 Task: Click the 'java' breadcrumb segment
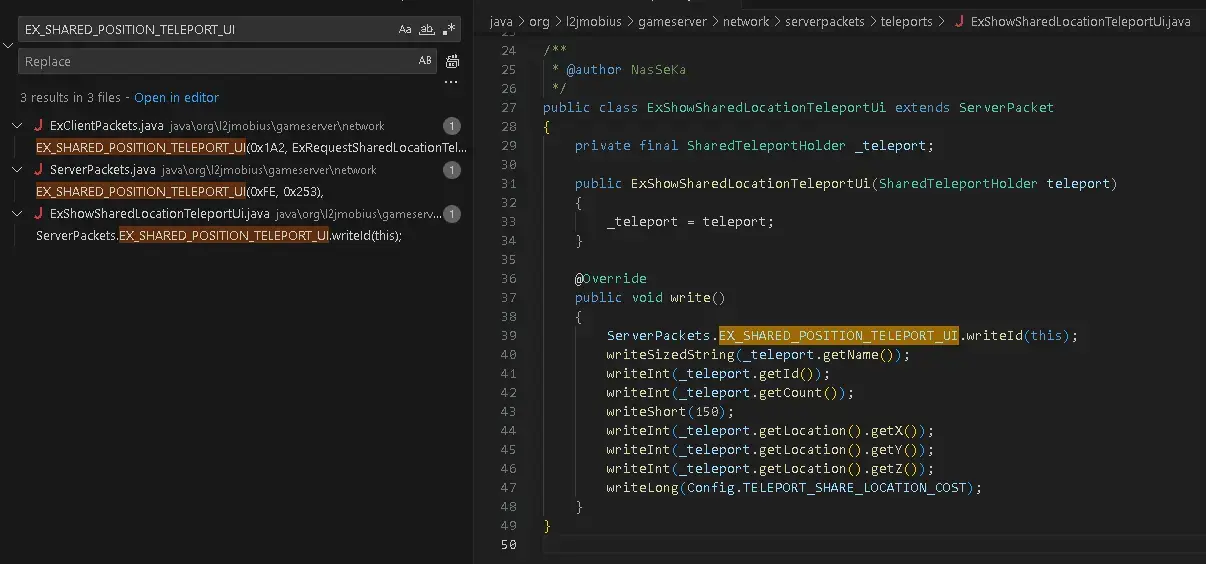pos(501,21)
